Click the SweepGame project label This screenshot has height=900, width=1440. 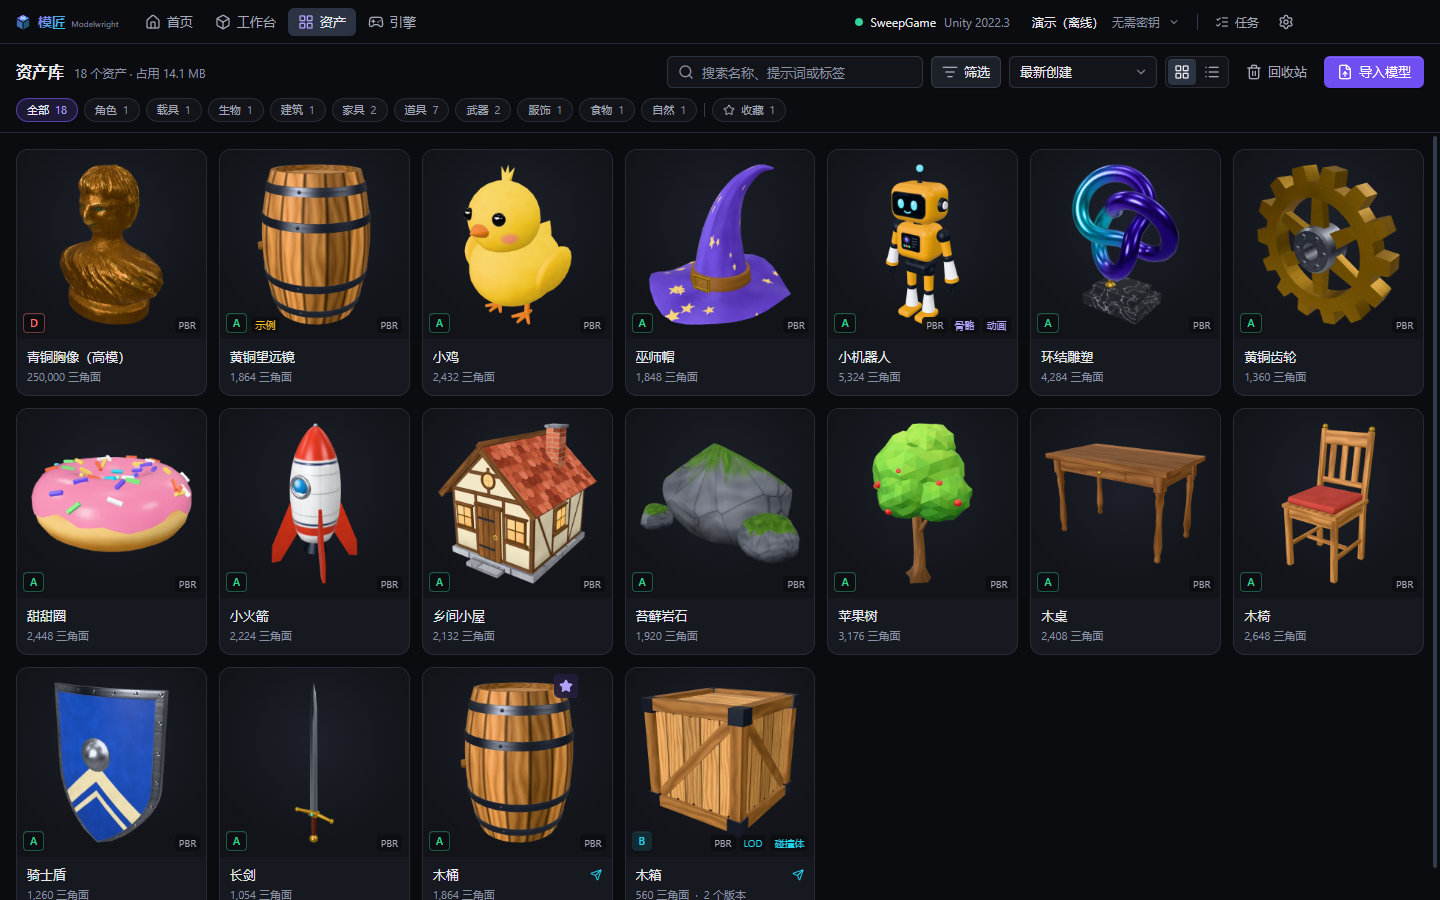(903, 22)
